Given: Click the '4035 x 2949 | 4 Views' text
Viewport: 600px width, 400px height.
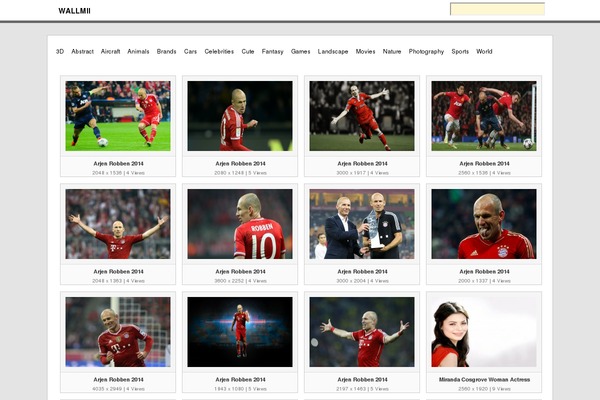Looking at the screenshot, I should coord(118,389).
